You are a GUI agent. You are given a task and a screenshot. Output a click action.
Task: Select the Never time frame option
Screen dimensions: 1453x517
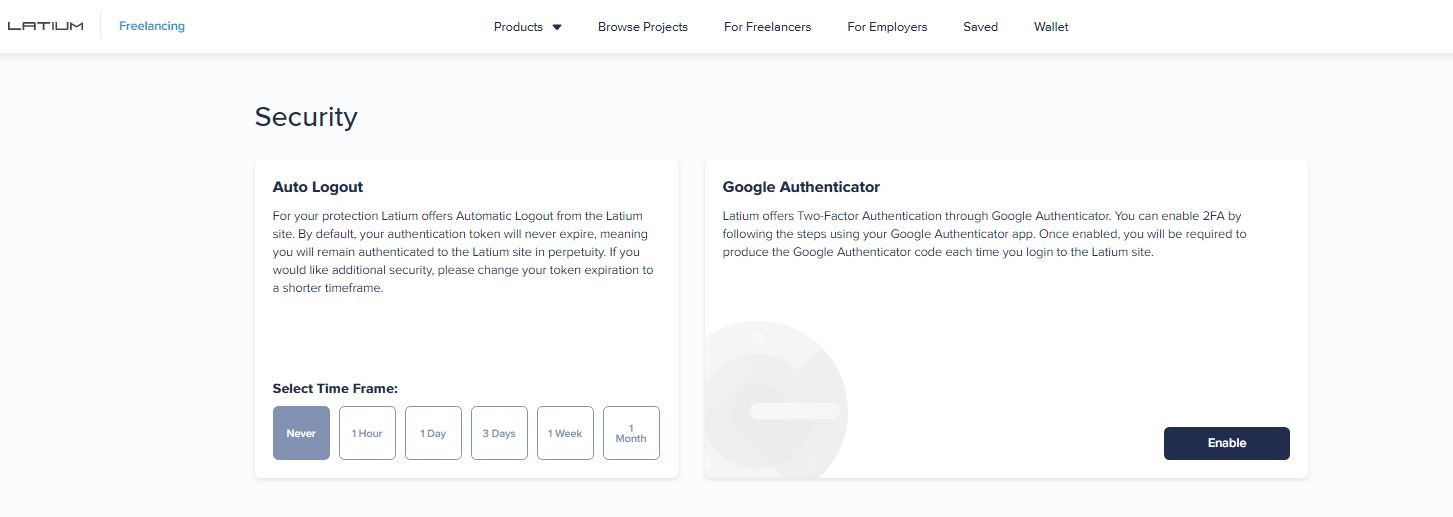tap(301, 433)
